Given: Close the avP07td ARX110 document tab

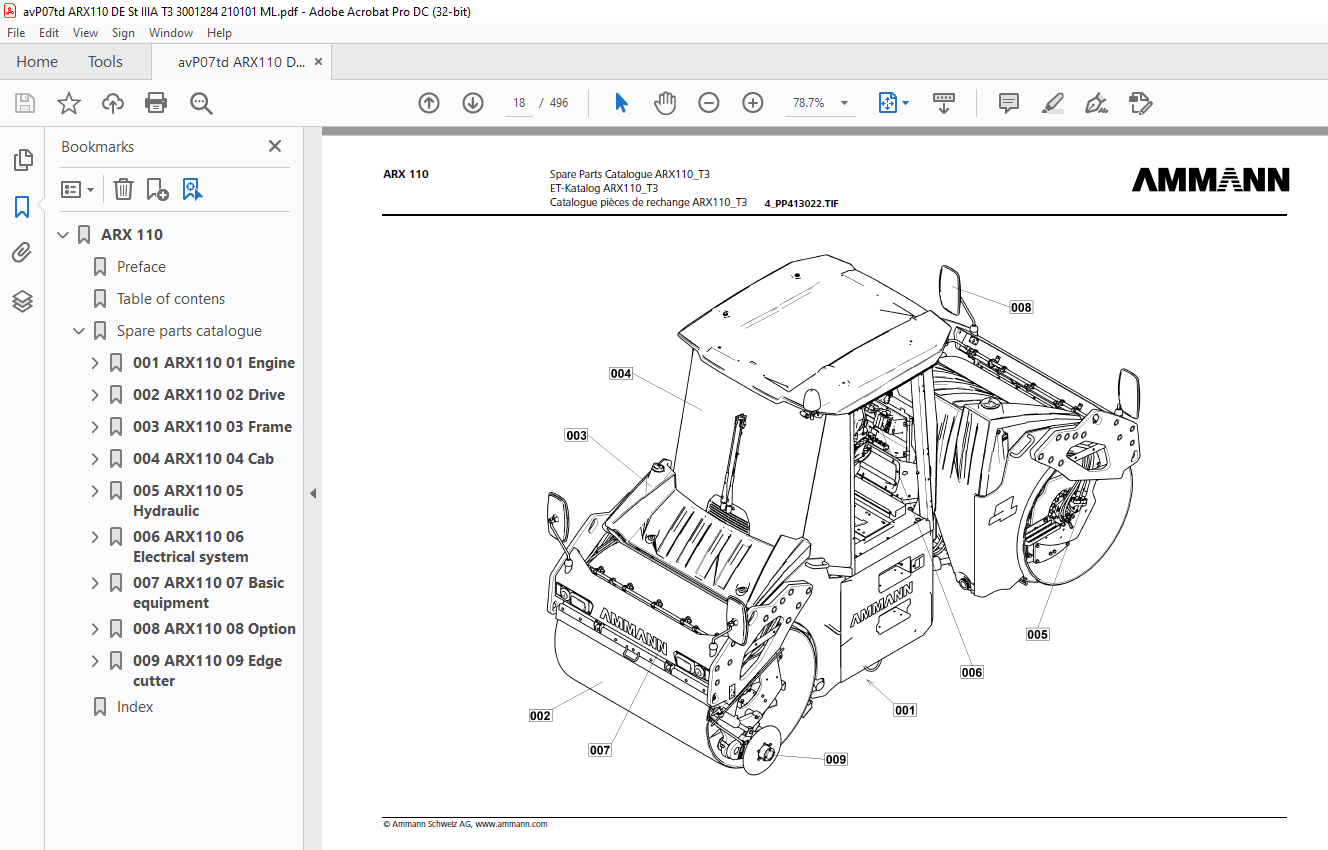Looking at the screenshot, I should point(319,62).
